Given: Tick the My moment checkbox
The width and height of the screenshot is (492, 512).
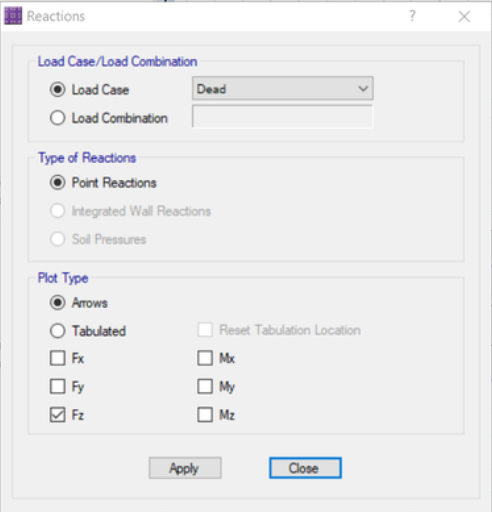Looking at the screenshot, I should point(205,387).
